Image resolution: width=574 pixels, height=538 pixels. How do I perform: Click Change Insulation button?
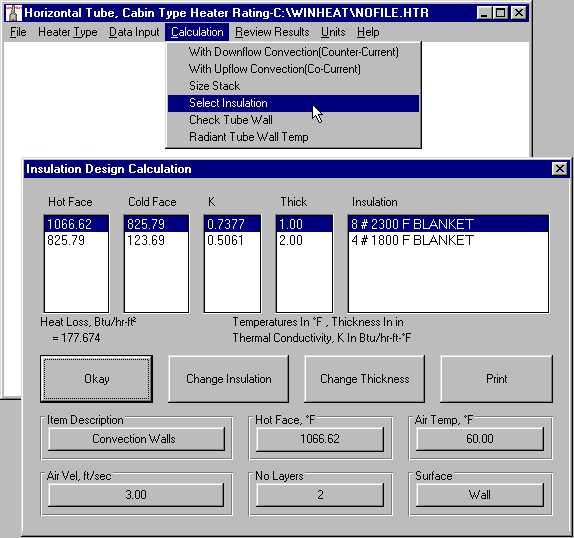228,379
